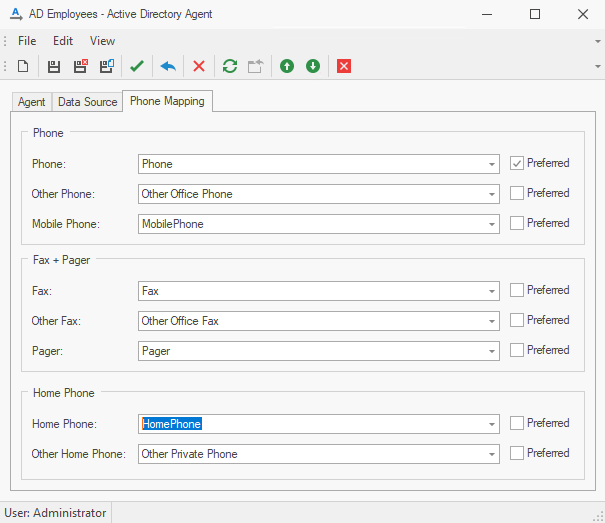
Task: Click the application logo icon in title bar
Action: [16, 14]
